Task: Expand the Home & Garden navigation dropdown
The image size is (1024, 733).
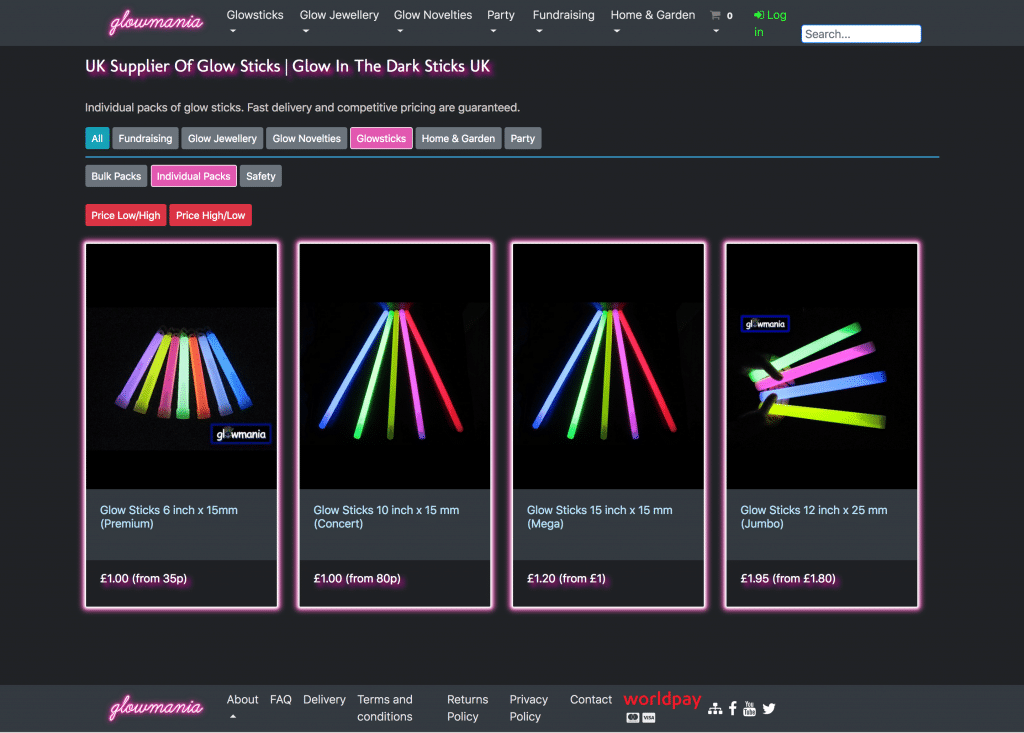Action: (x=652, y=22)
